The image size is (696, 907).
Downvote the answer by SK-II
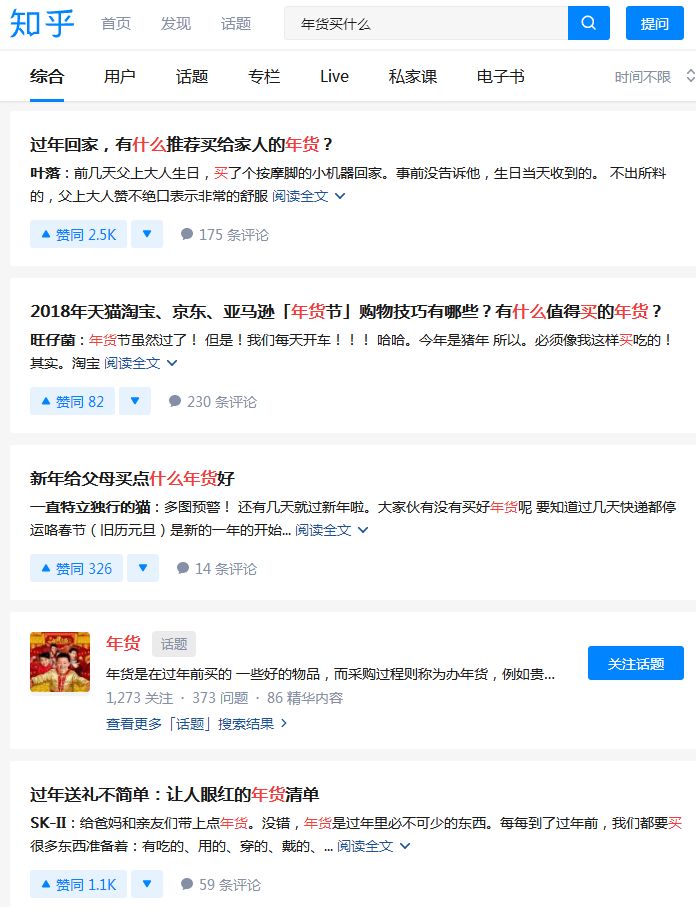pyautogui.click(x=146, y=885)
